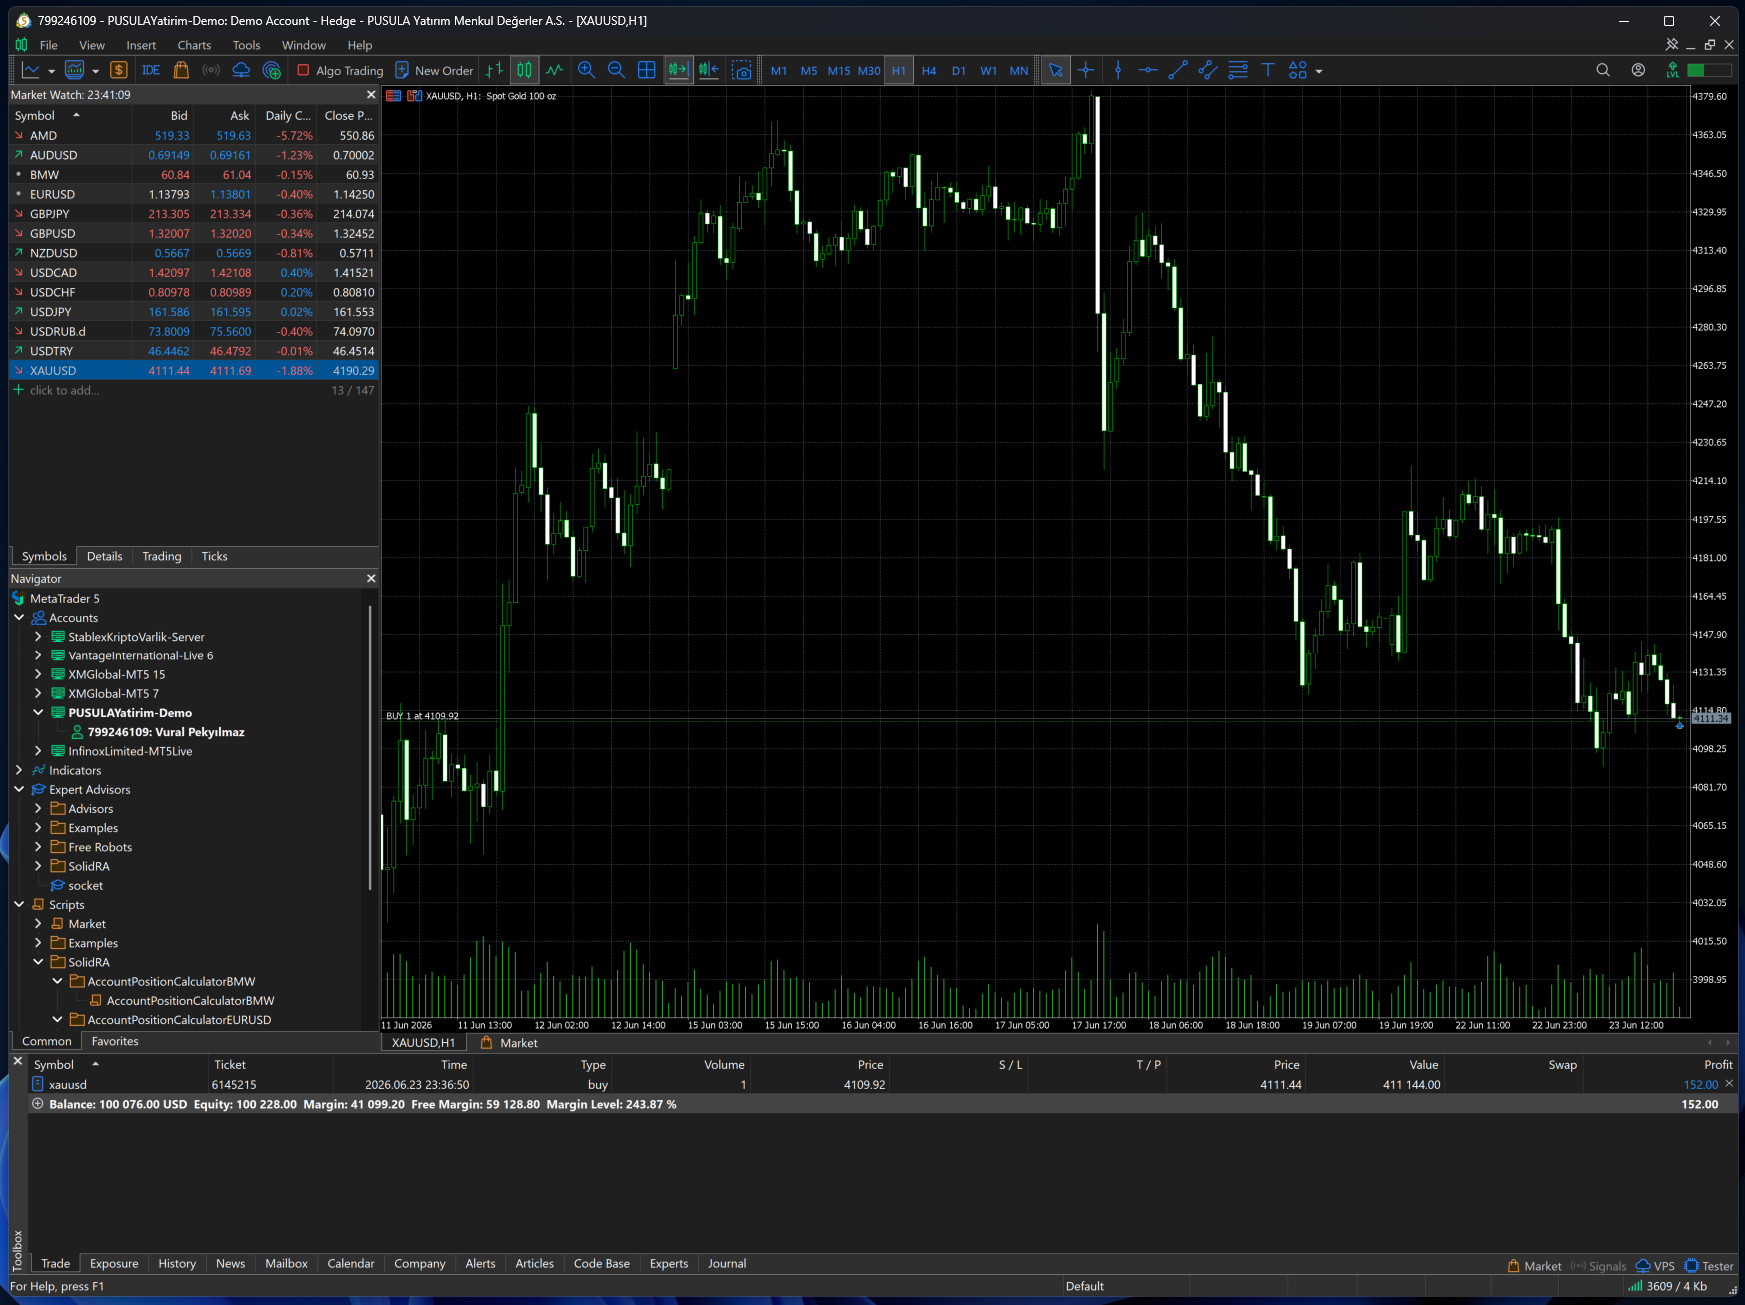
Task: Click the Navigator vertical scrollbar
Action: tap(371, 746)
